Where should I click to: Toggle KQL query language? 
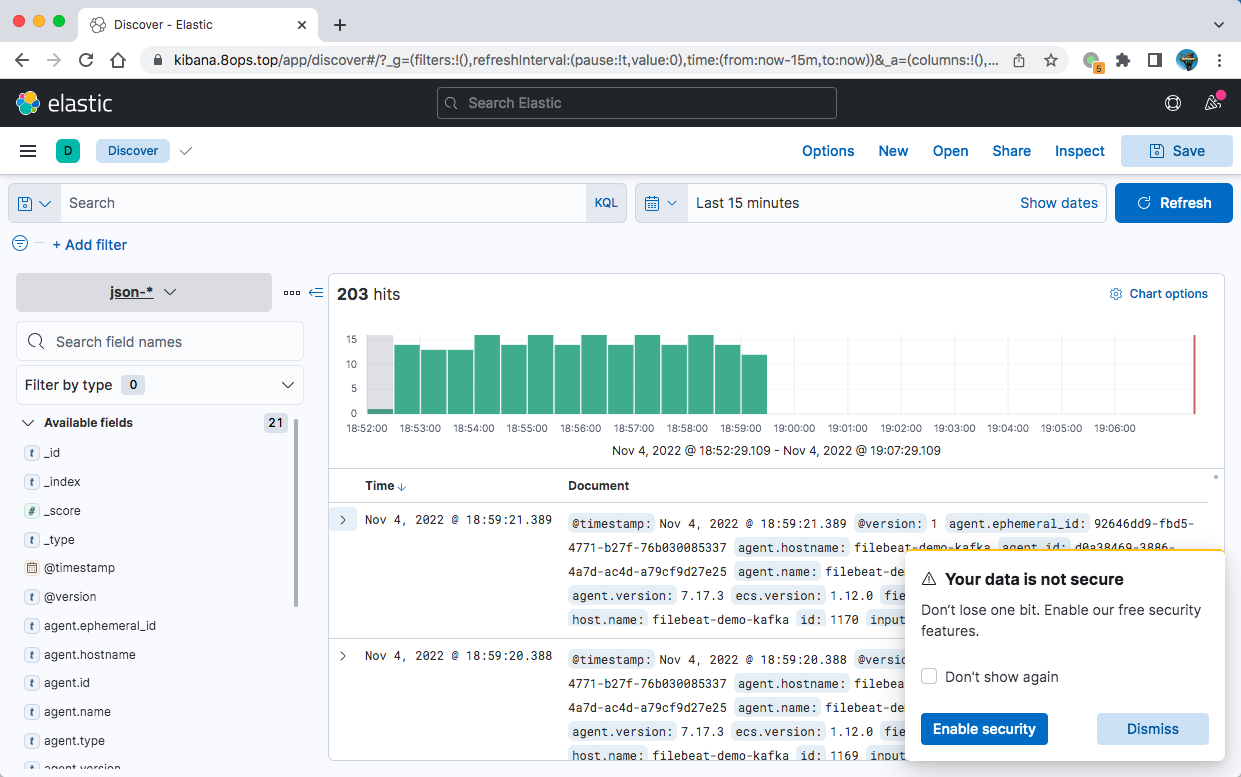pos(606,203)
